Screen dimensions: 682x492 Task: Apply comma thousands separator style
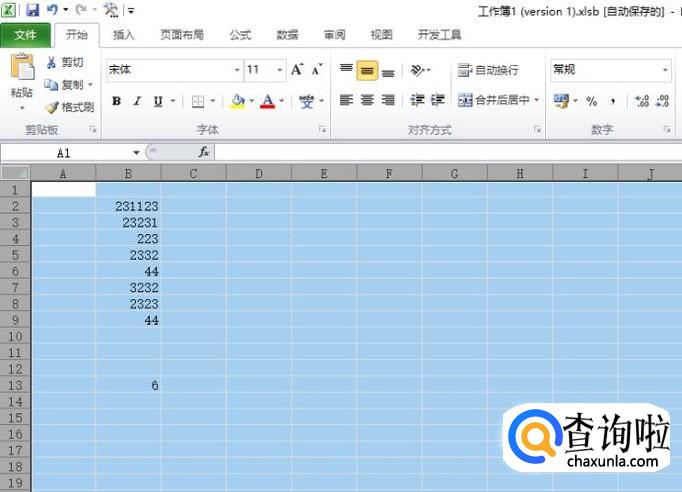coord(613,101)
